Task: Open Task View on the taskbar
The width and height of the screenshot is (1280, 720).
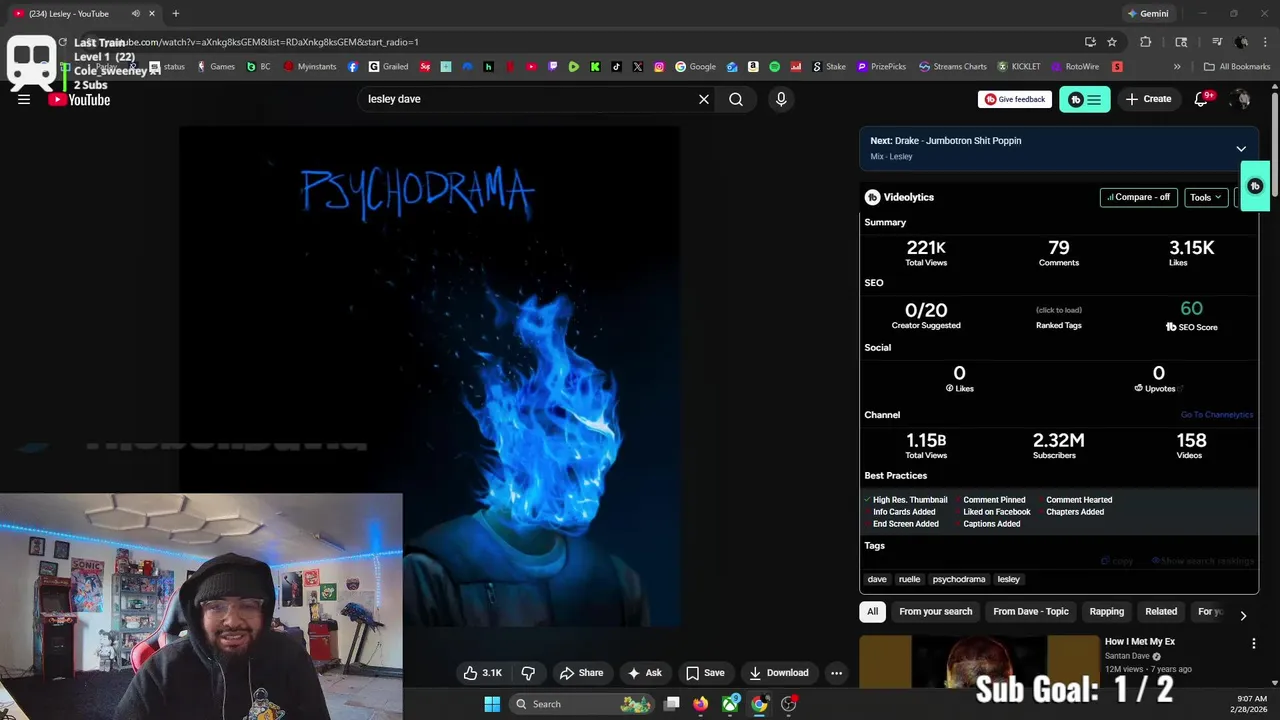Action: tap(672, 704)
